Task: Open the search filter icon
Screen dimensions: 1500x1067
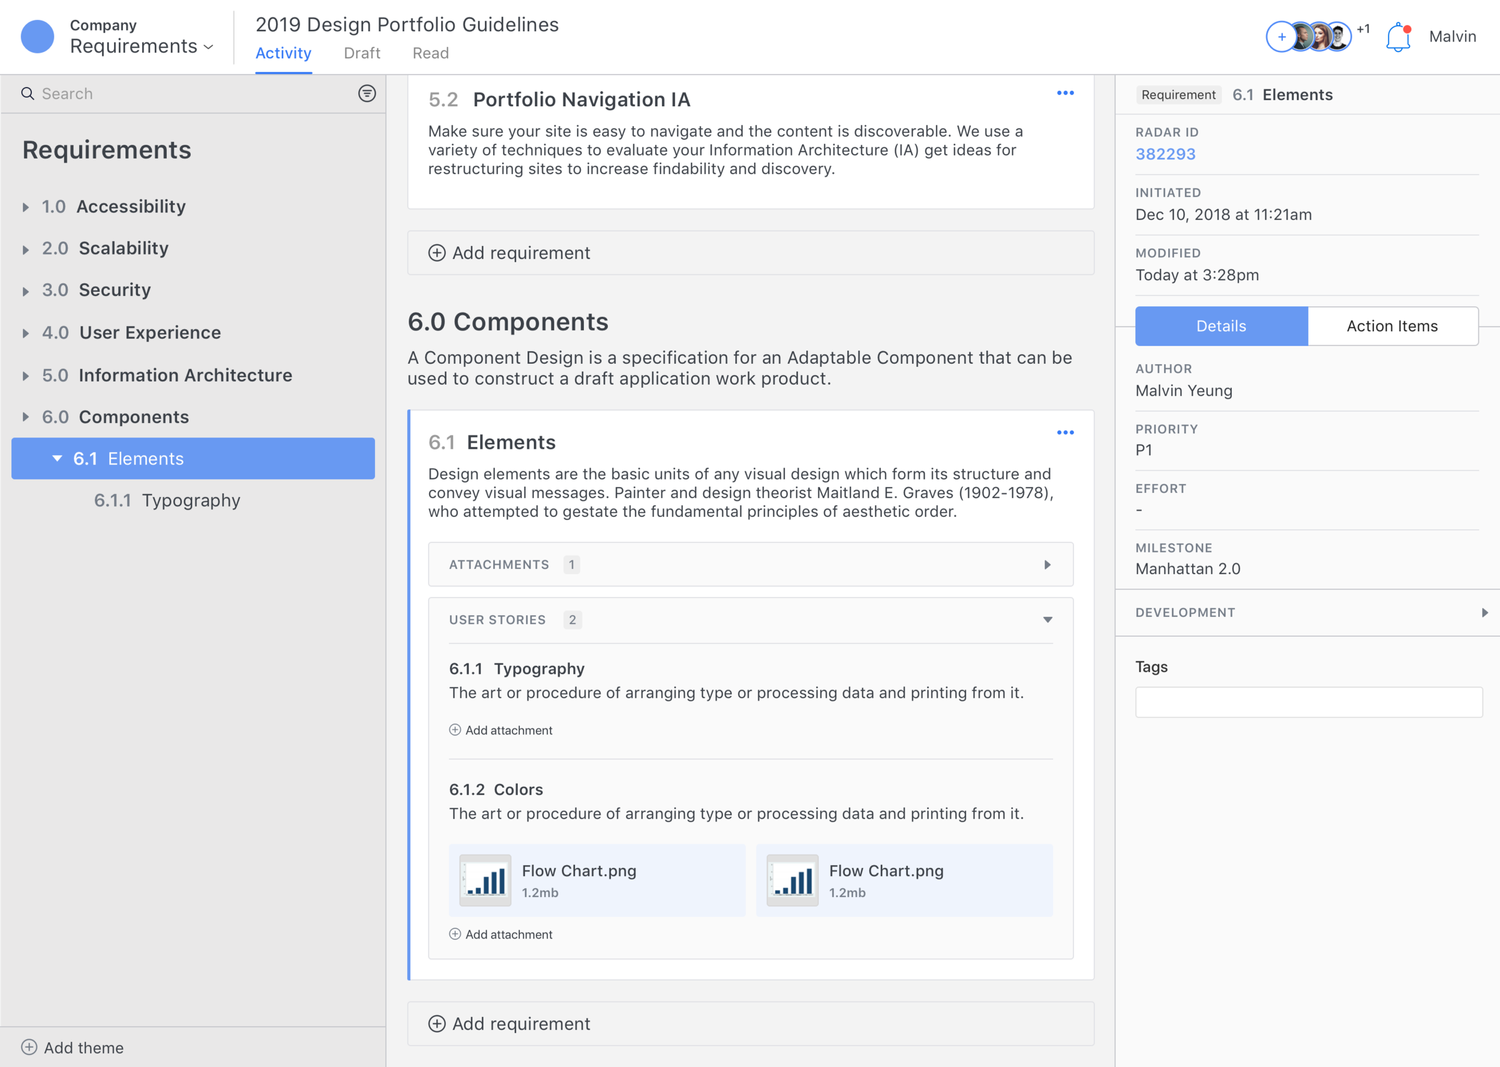Action: (x=367, y=93)
